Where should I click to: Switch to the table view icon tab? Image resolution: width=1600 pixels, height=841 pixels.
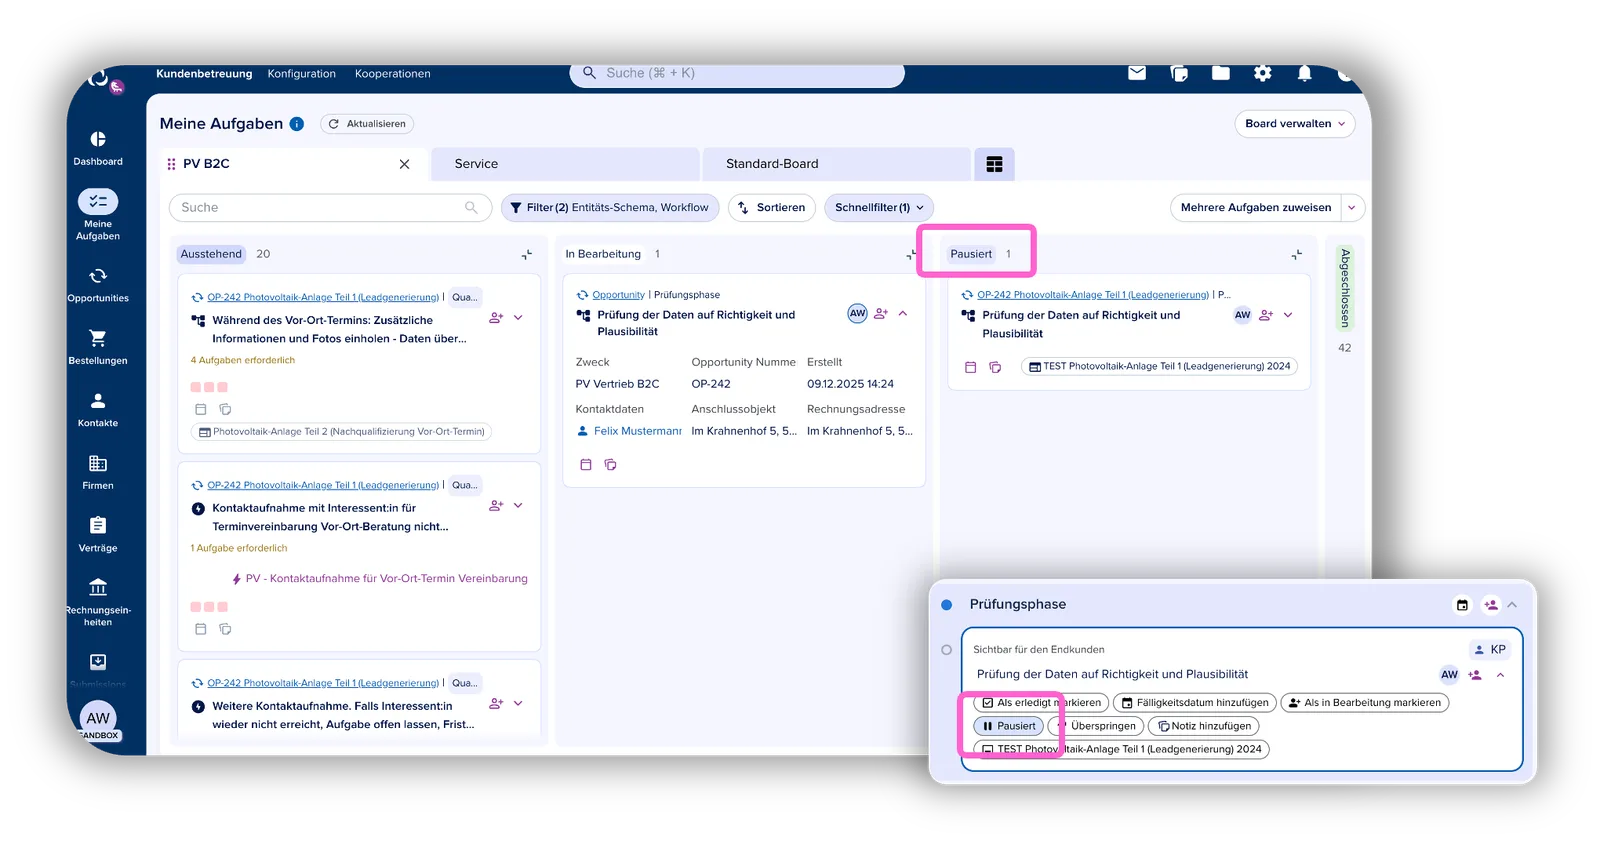click(x=994, y=164)
